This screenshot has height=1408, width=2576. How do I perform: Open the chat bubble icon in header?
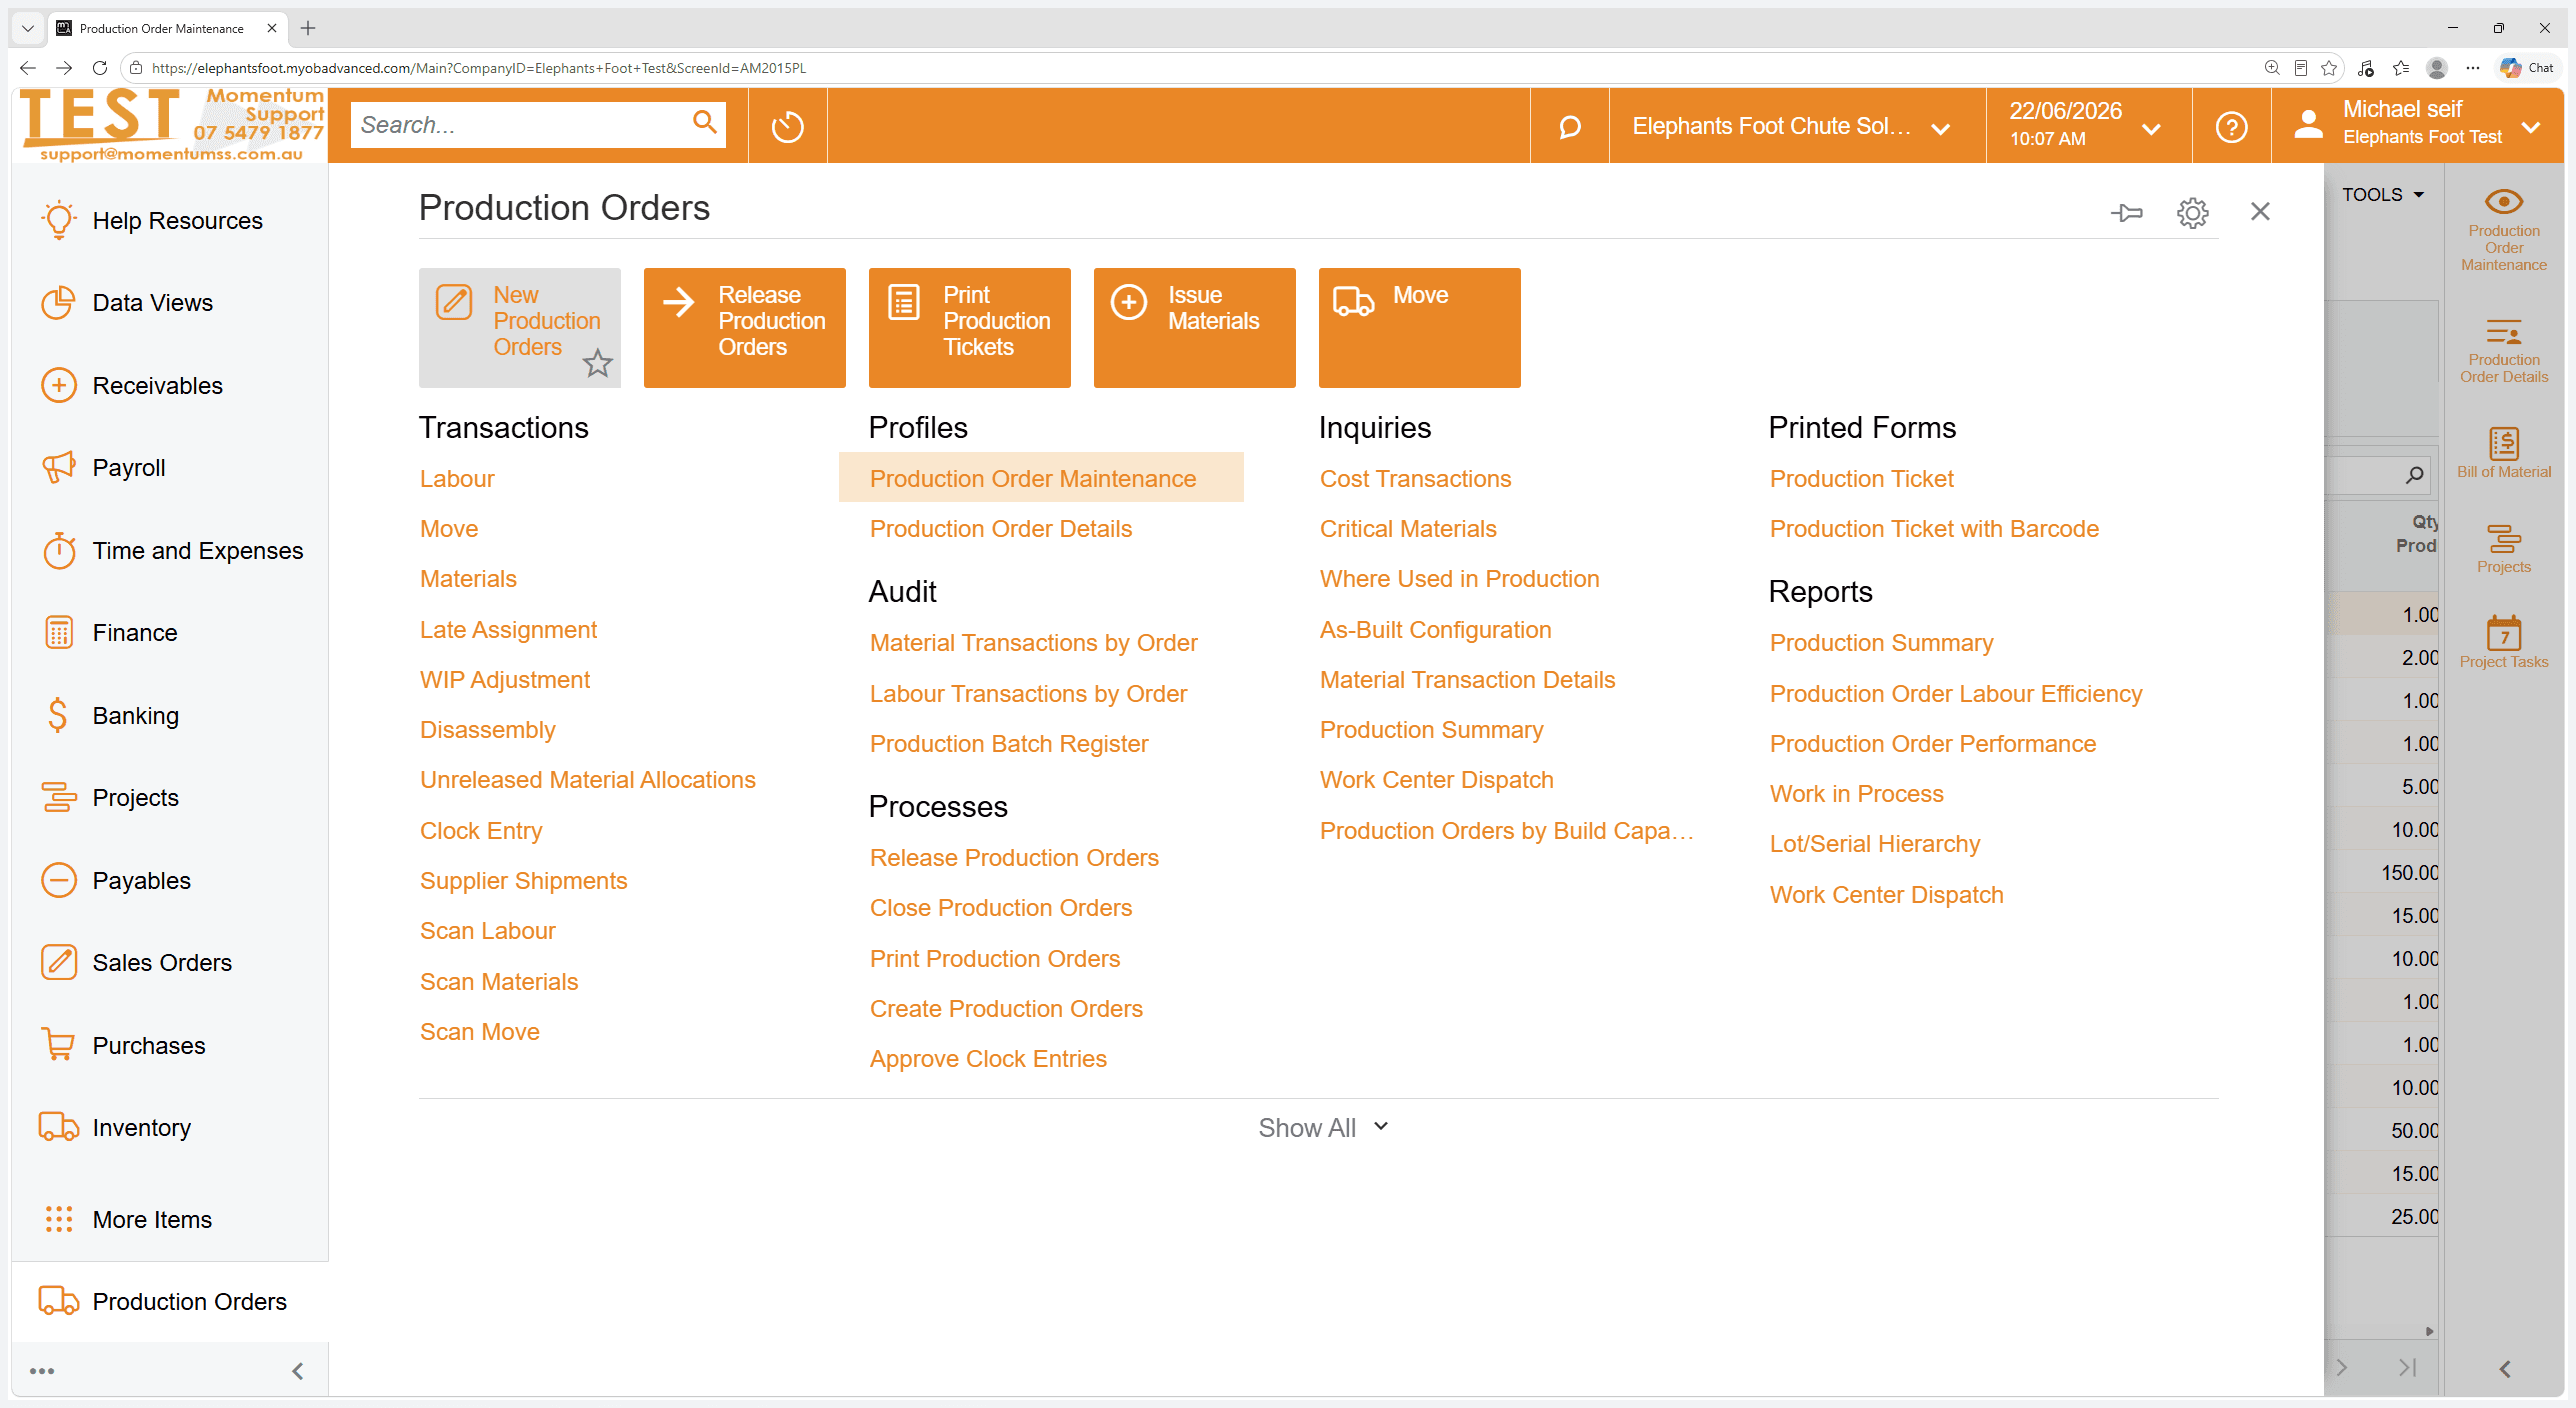point(1570,127)
